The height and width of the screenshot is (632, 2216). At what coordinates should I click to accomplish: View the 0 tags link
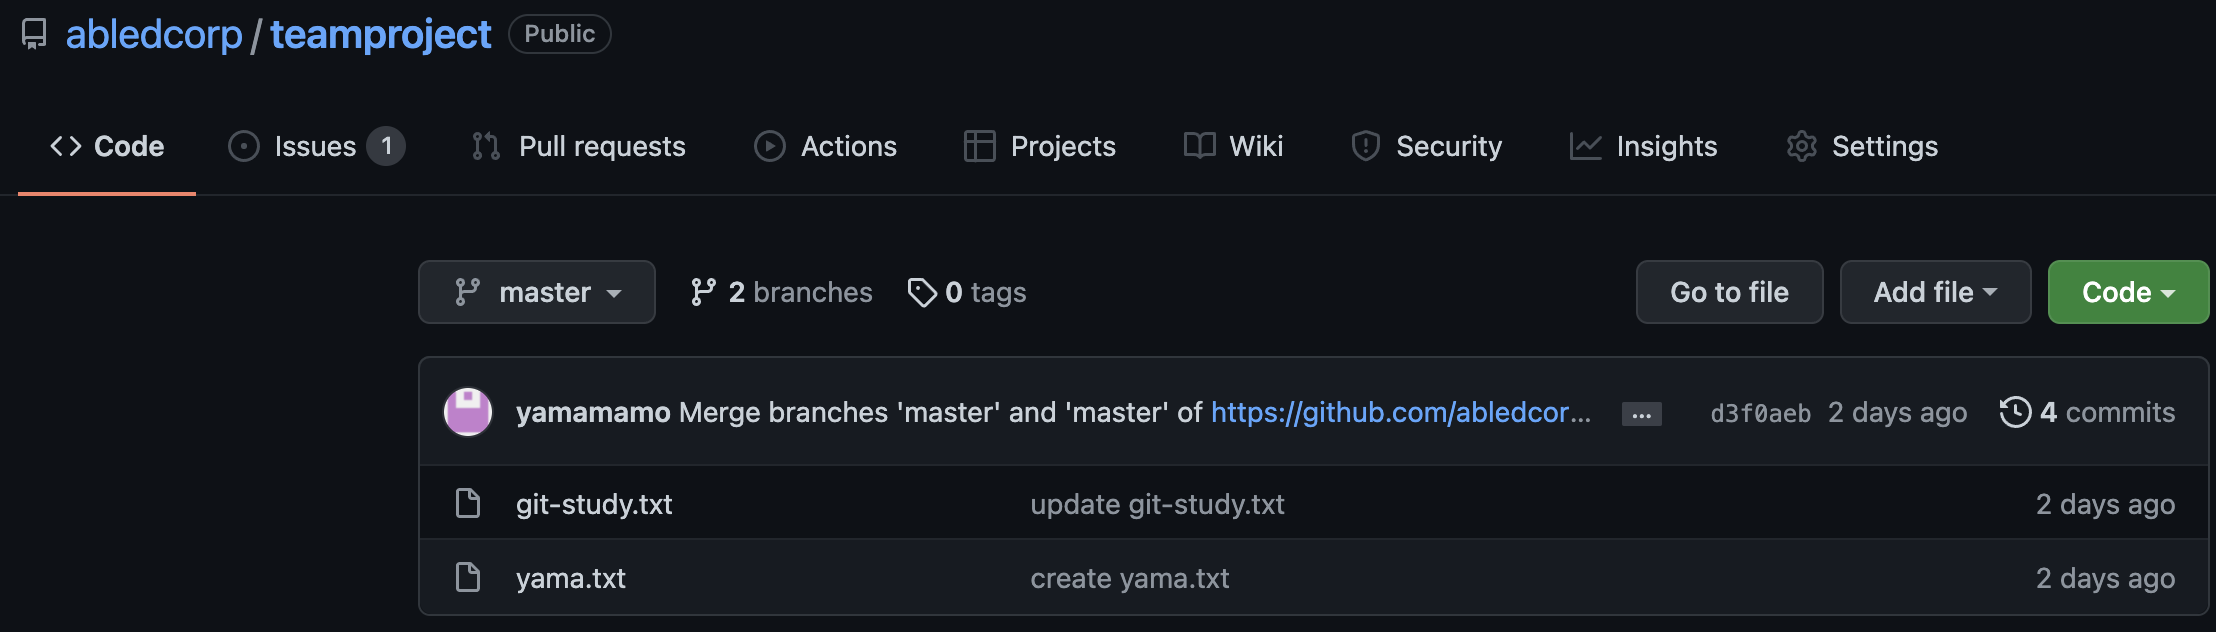pos(967,292)
